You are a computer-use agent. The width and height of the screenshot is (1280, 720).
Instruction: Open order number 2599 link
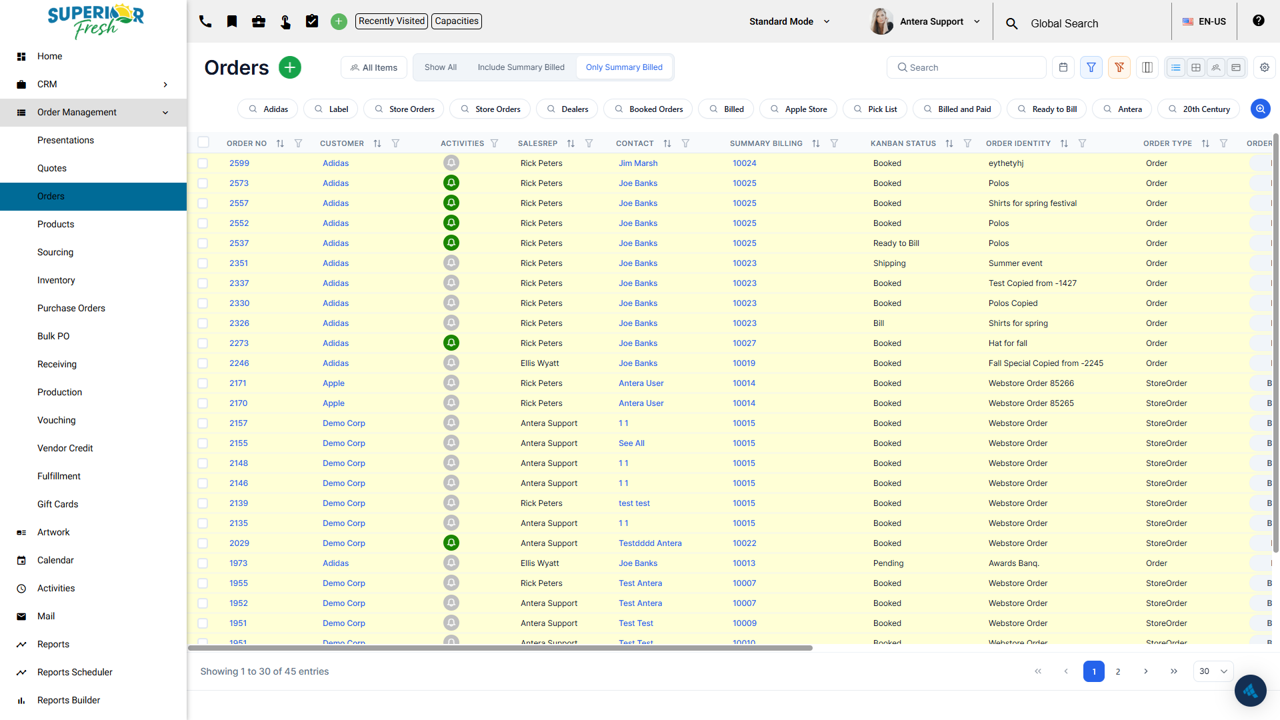point(239,163)
